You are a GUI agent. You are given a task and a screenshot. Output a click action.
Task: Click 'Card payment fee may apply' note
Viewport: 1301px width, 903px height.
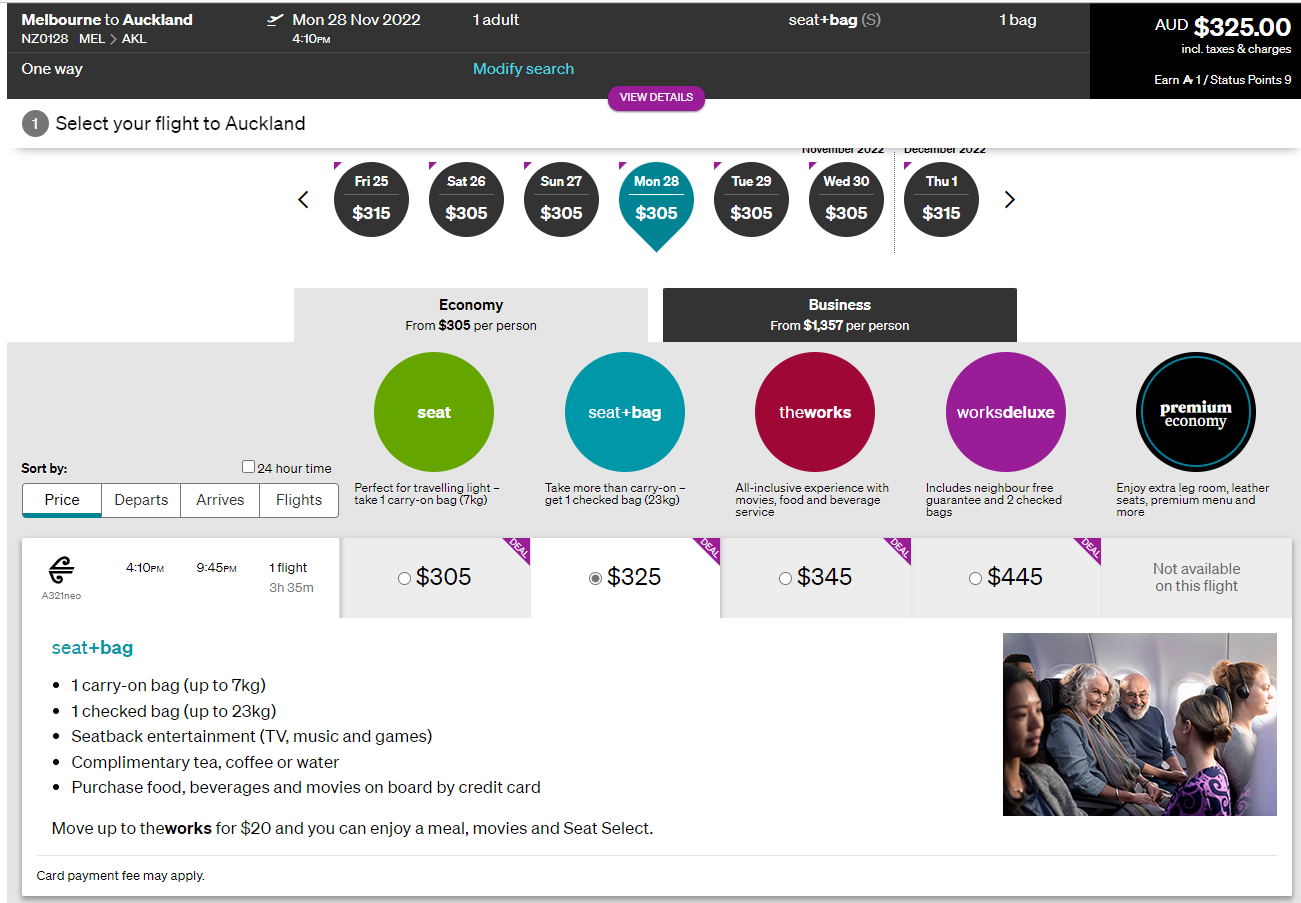[120, 875]
